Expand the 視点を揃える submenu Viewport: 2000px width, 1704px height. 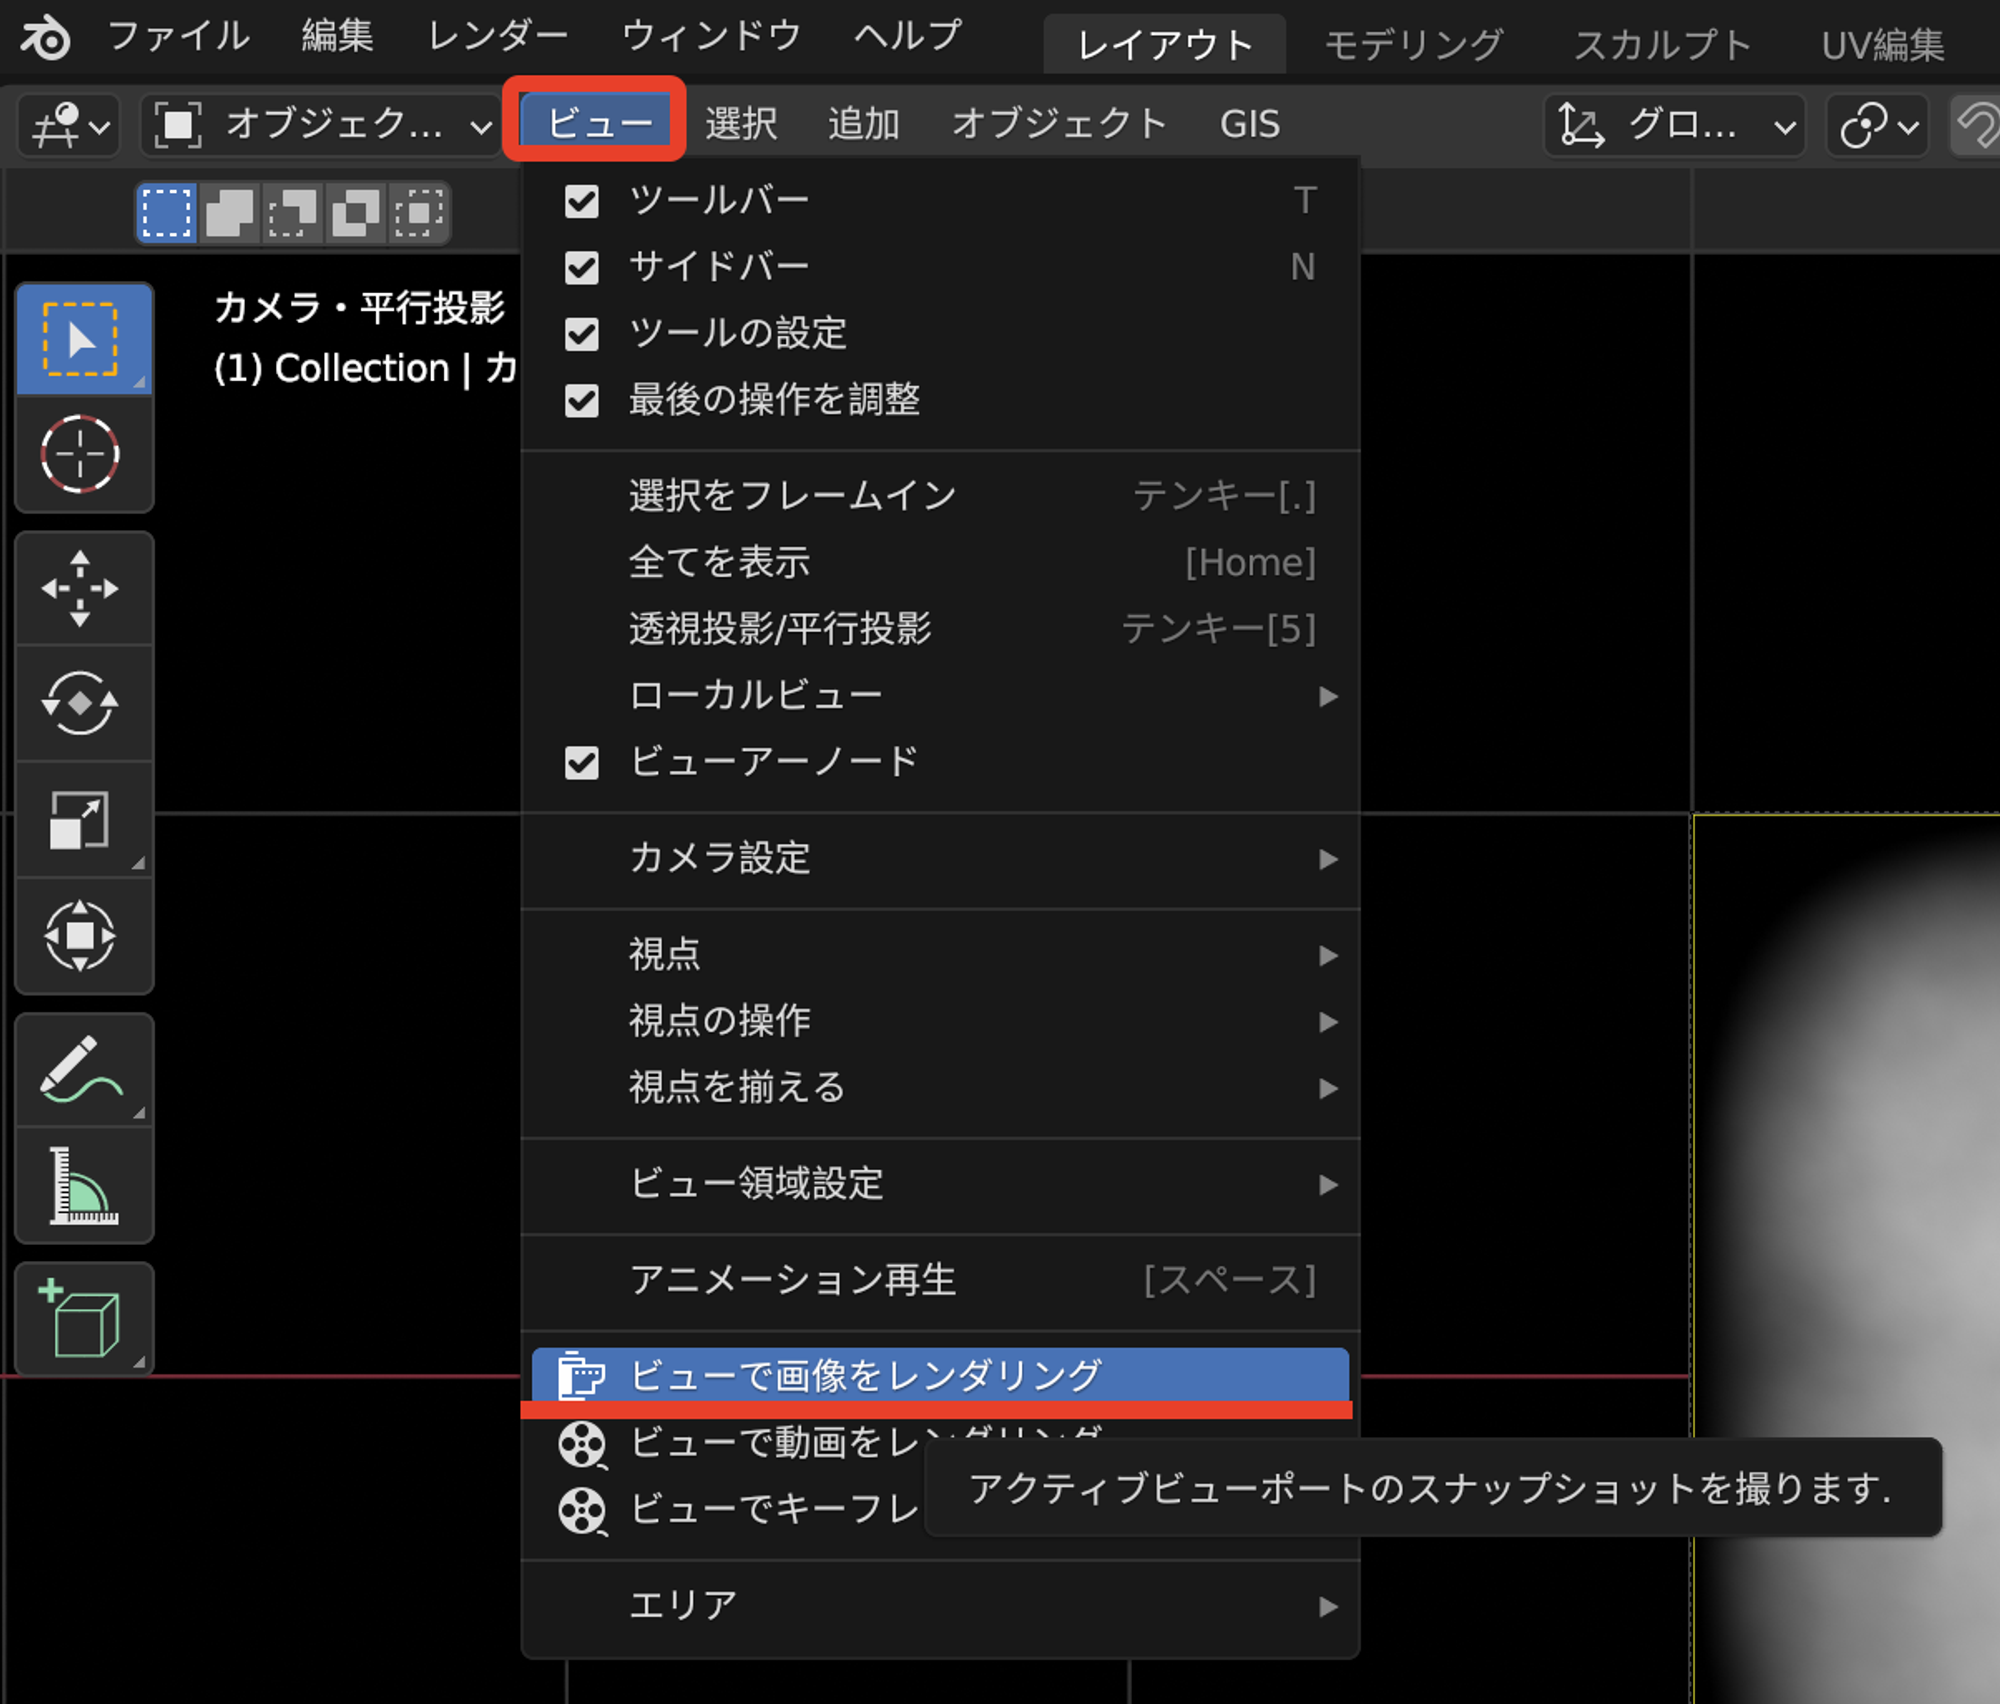940,1087
